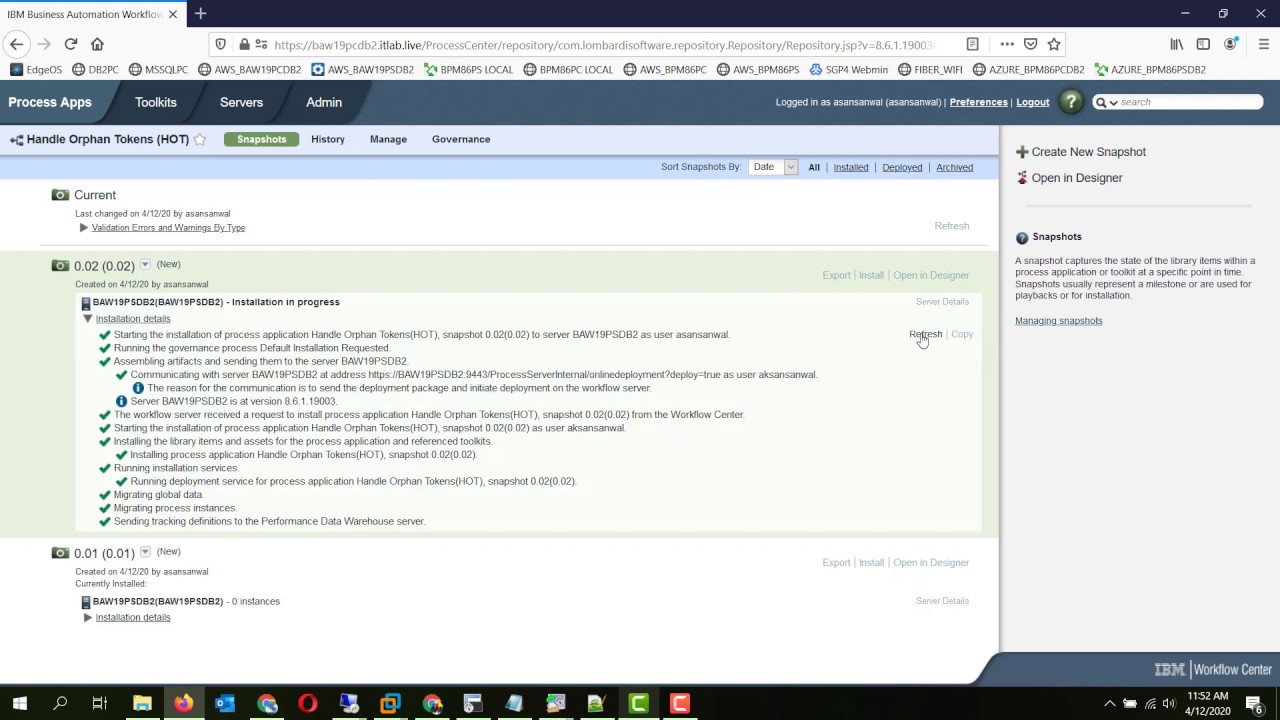The image size is (1280, 720).
Task: Open the dropdown arrow next to 0.02 (0.02)
Action: click(x=145, y=265)
